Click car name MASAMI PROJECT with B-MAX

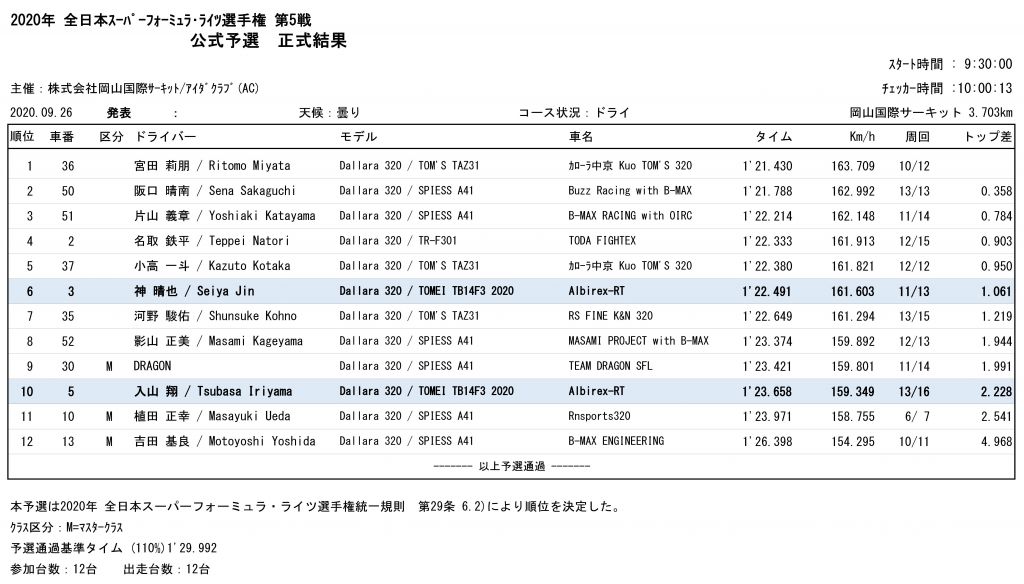coord(639,341)
